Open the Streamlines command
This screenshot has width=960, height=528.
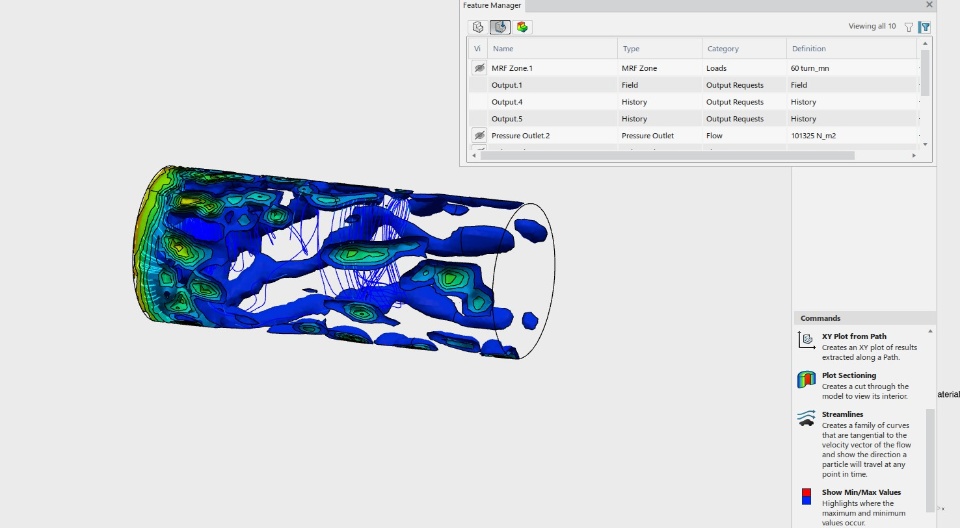coord(842,415)
